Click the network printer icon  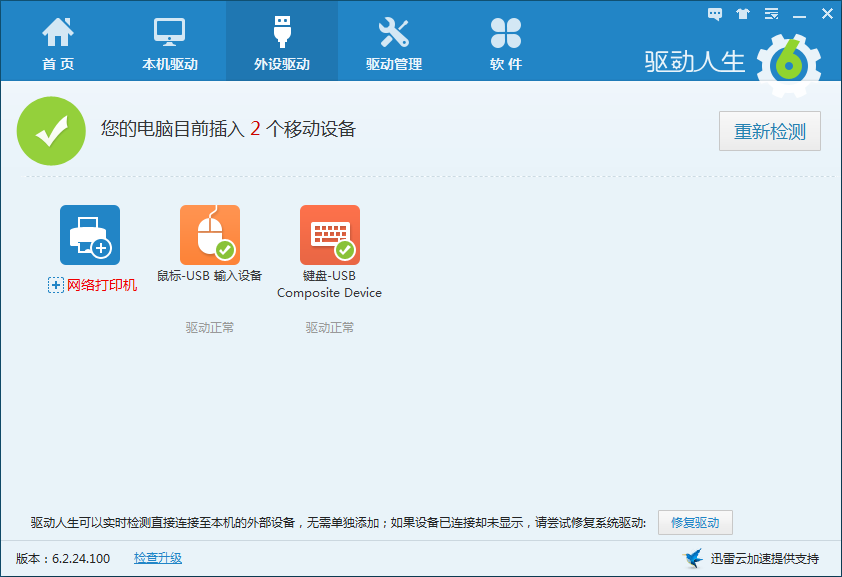[90, 235]
